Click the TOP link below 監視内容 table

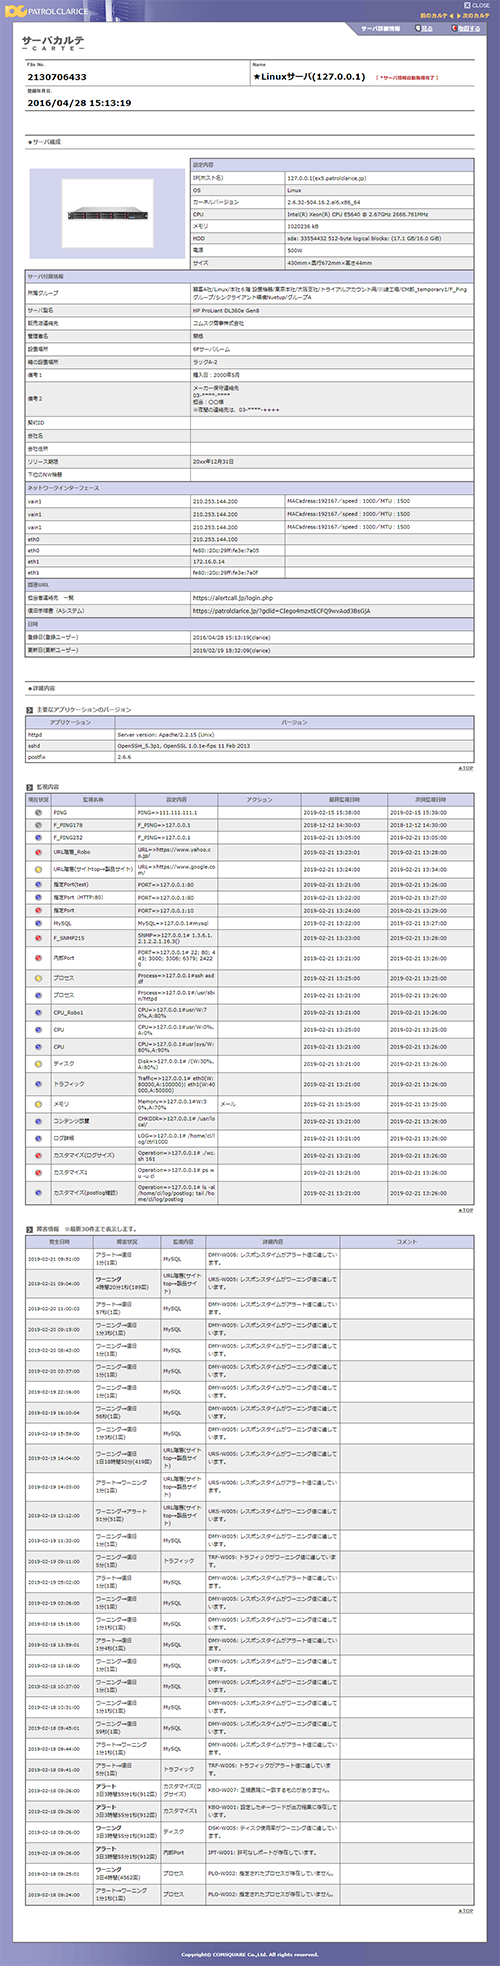pyautogui.click(x=466, y=1210)
